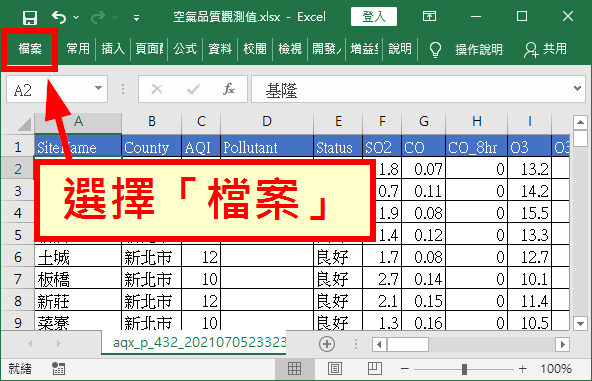
Task: Click the horizontal scrollbar thumb
Action: 408,344
